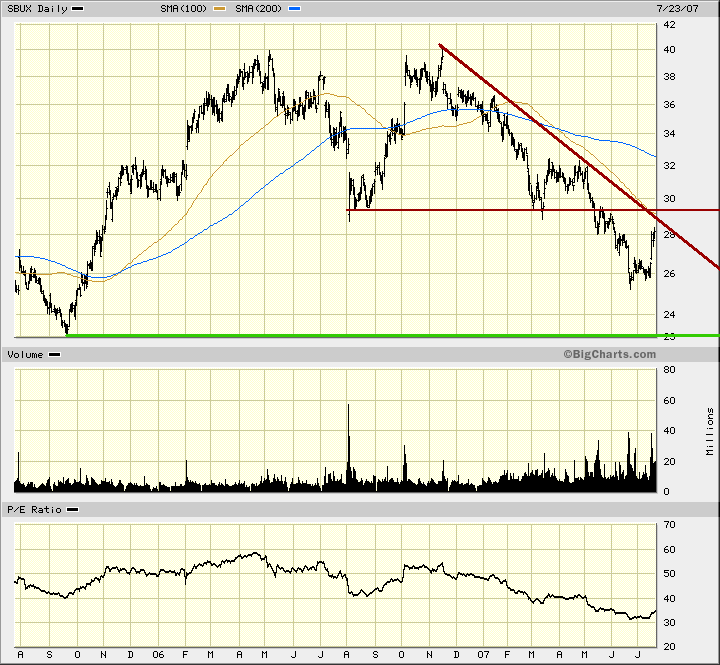The height and width of the screenshot is (665, 720).
Task: Click the 26 price axis label
Action: [669, 274]
